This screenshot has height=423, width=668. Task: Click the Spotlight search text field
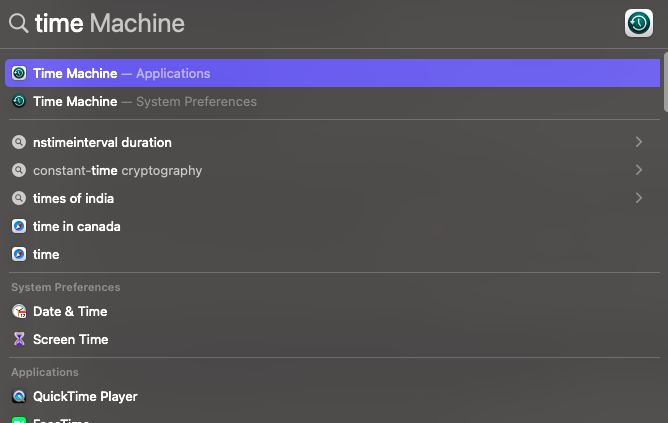300,23
